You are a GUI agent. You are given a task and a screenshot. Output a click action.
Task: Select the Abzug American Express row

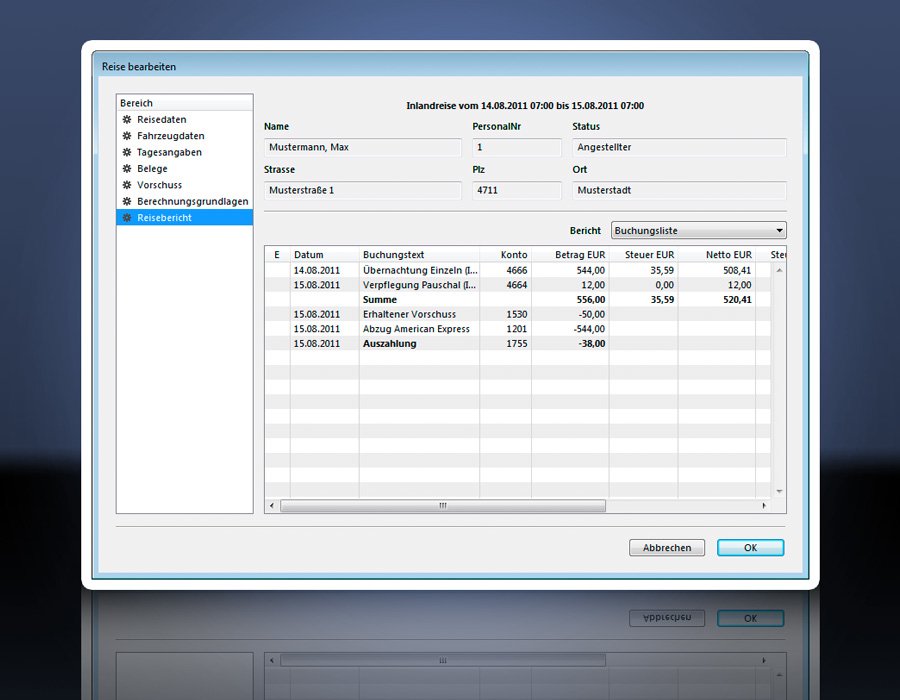[415, 329]
